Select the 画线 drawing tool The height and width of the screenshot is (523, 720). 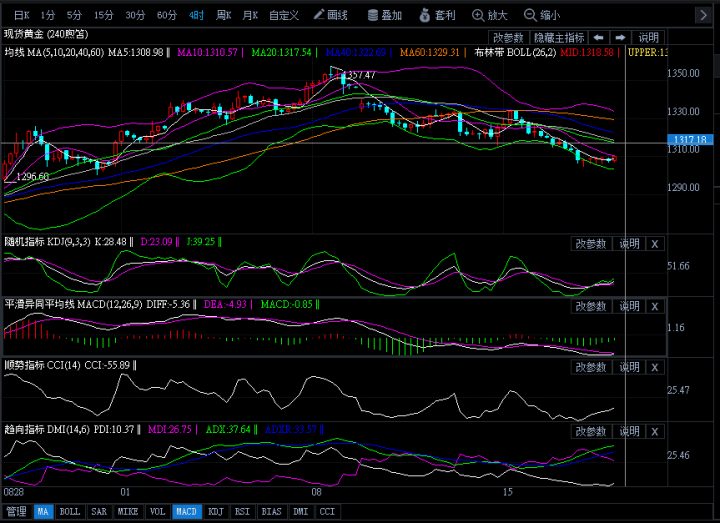330,15
